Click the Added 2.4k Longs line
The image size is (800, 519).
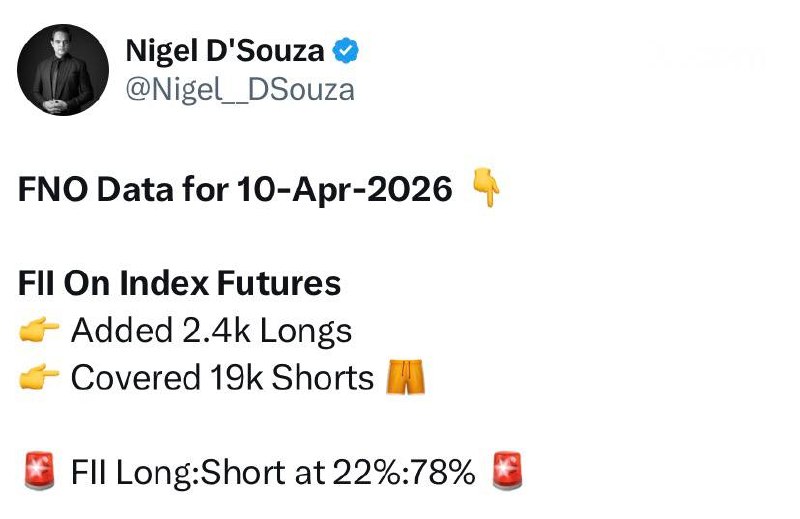point(211,331)
